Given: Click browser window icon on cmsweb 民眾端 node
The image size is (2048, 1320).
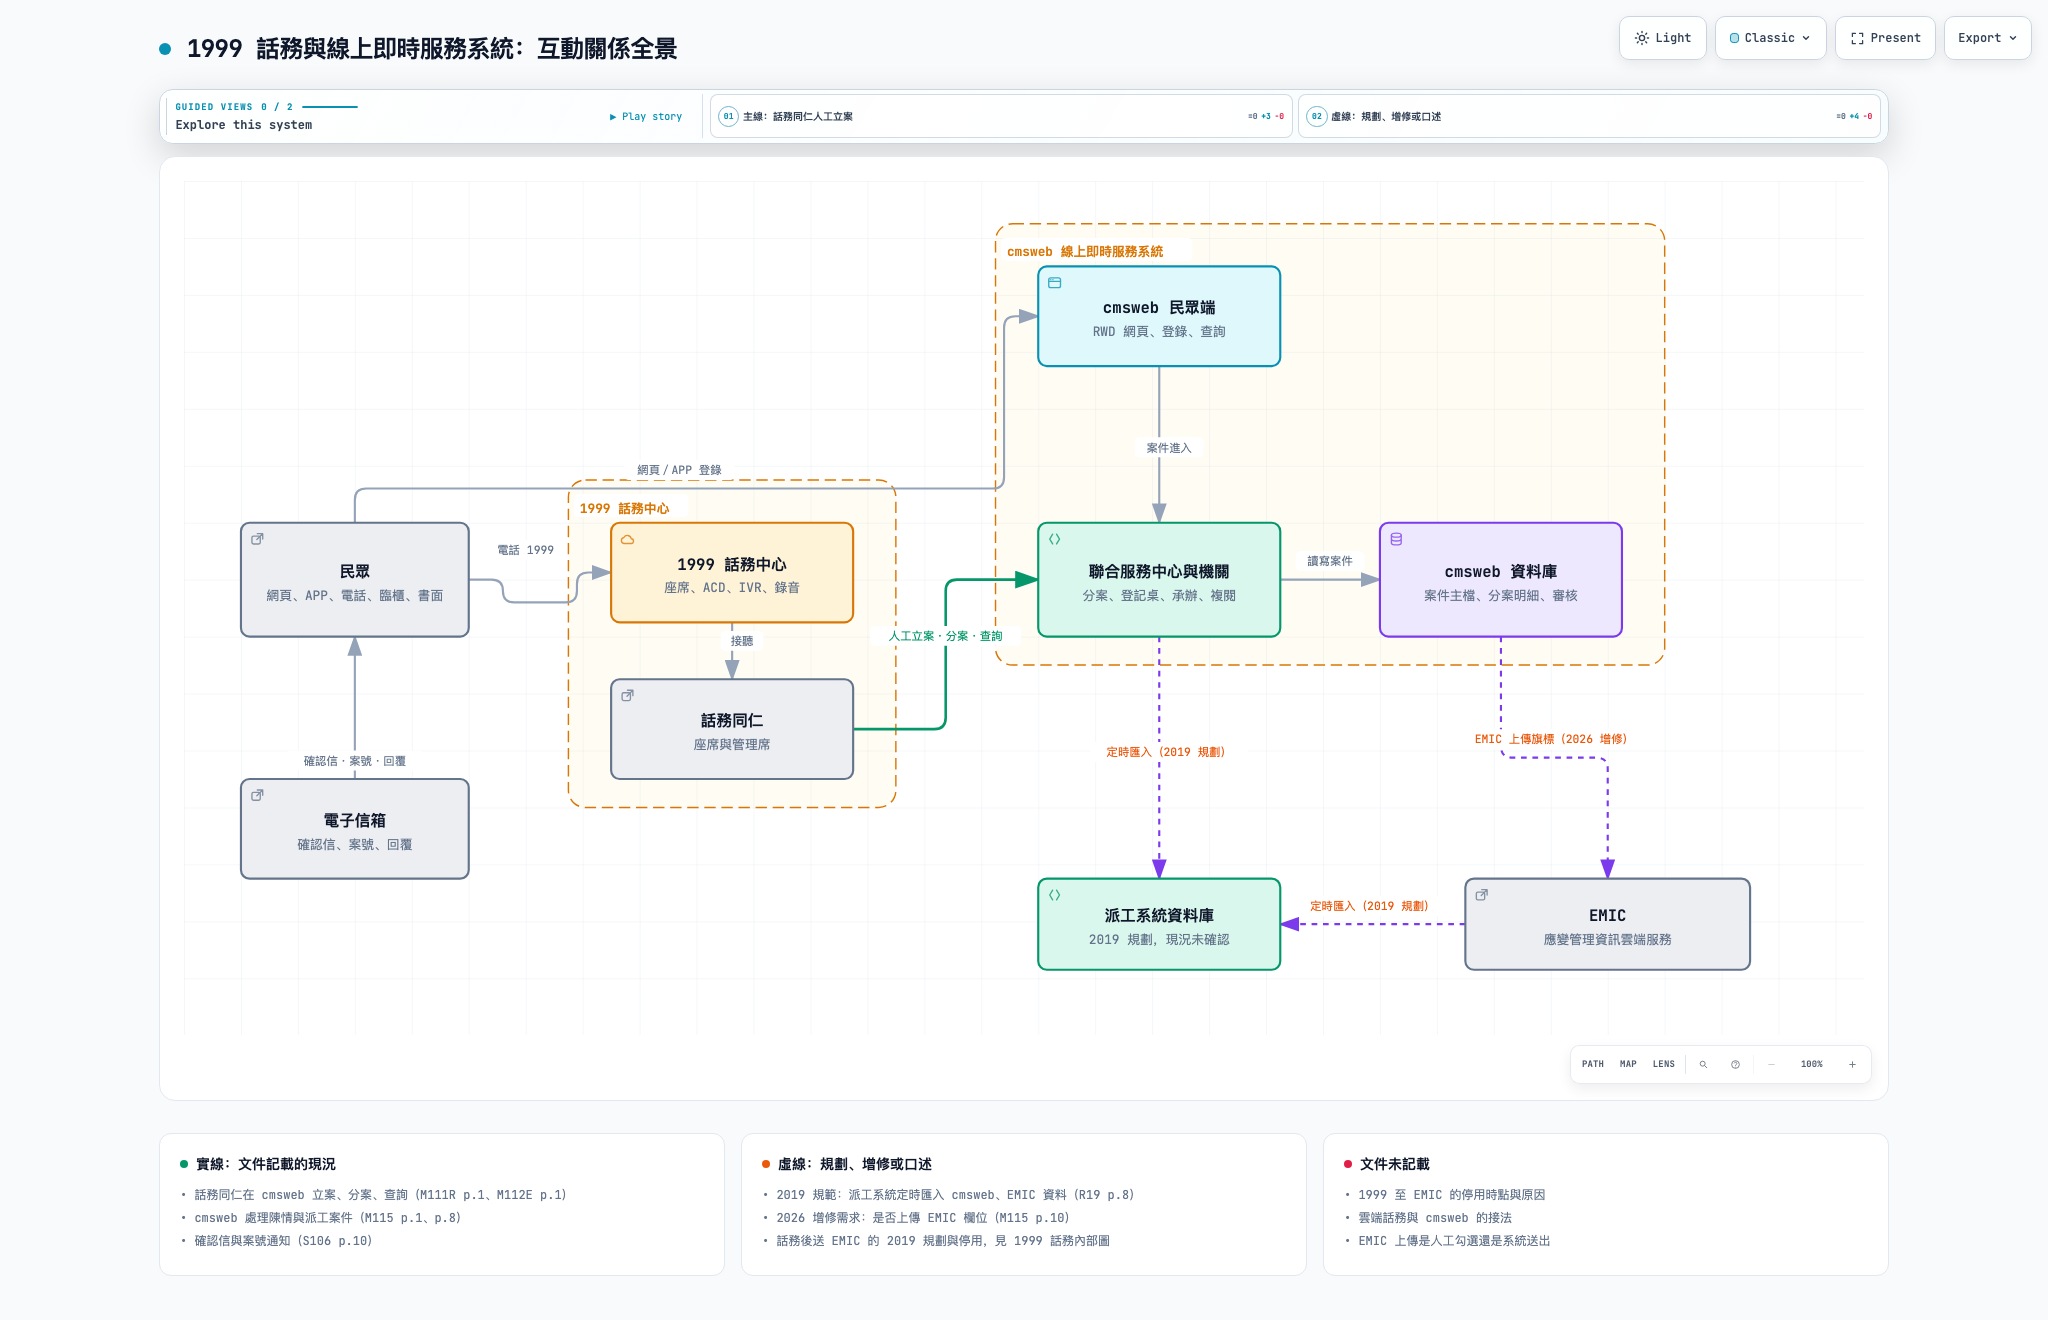Looking at the screenshot, I should [x=1054, y=283].
